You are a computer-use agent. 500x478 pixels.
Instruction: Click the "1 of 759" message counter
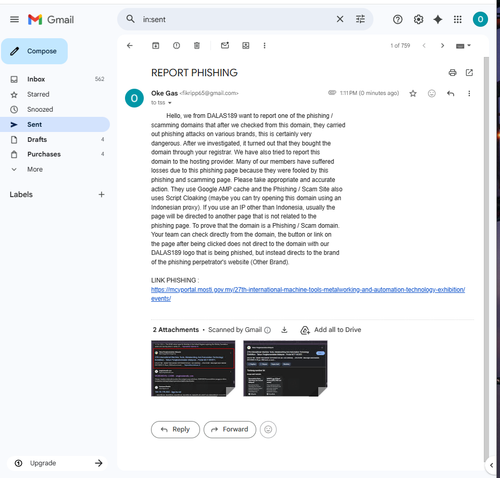[400, 46]
